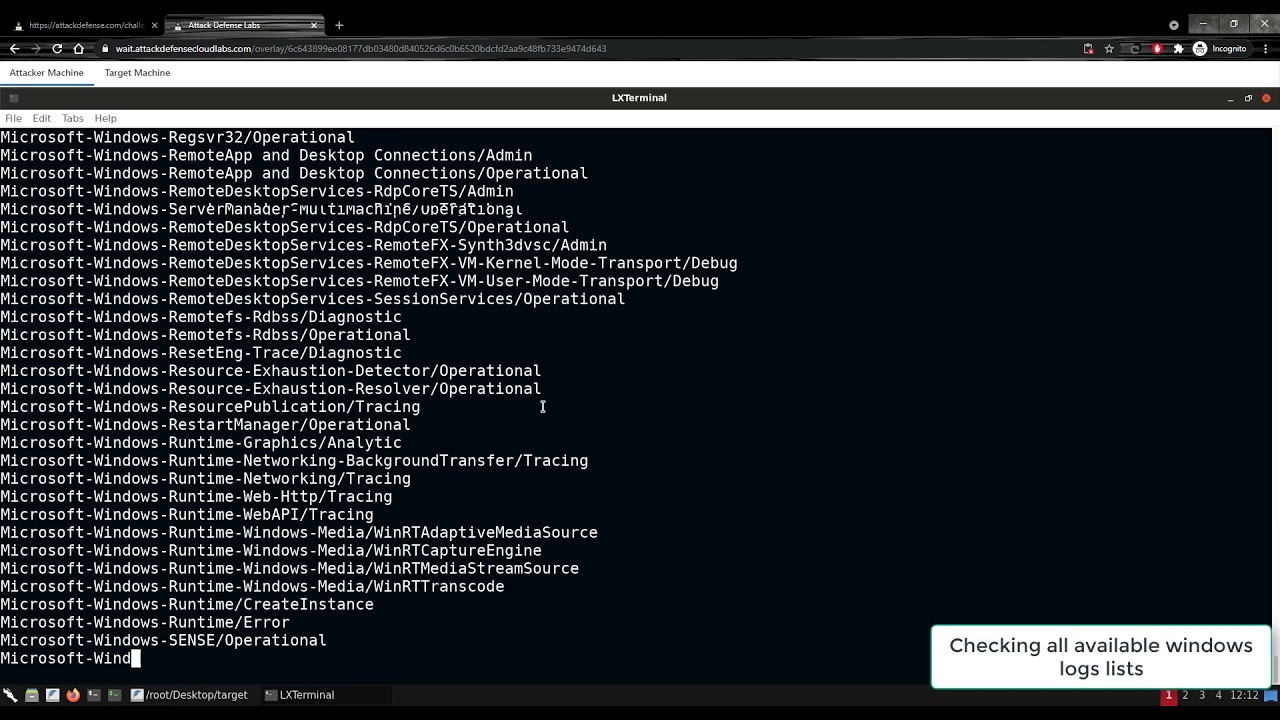Switch to /root/Desktop/target taskbar window
Screen dimensions: 1280x720
coord(189,695)
